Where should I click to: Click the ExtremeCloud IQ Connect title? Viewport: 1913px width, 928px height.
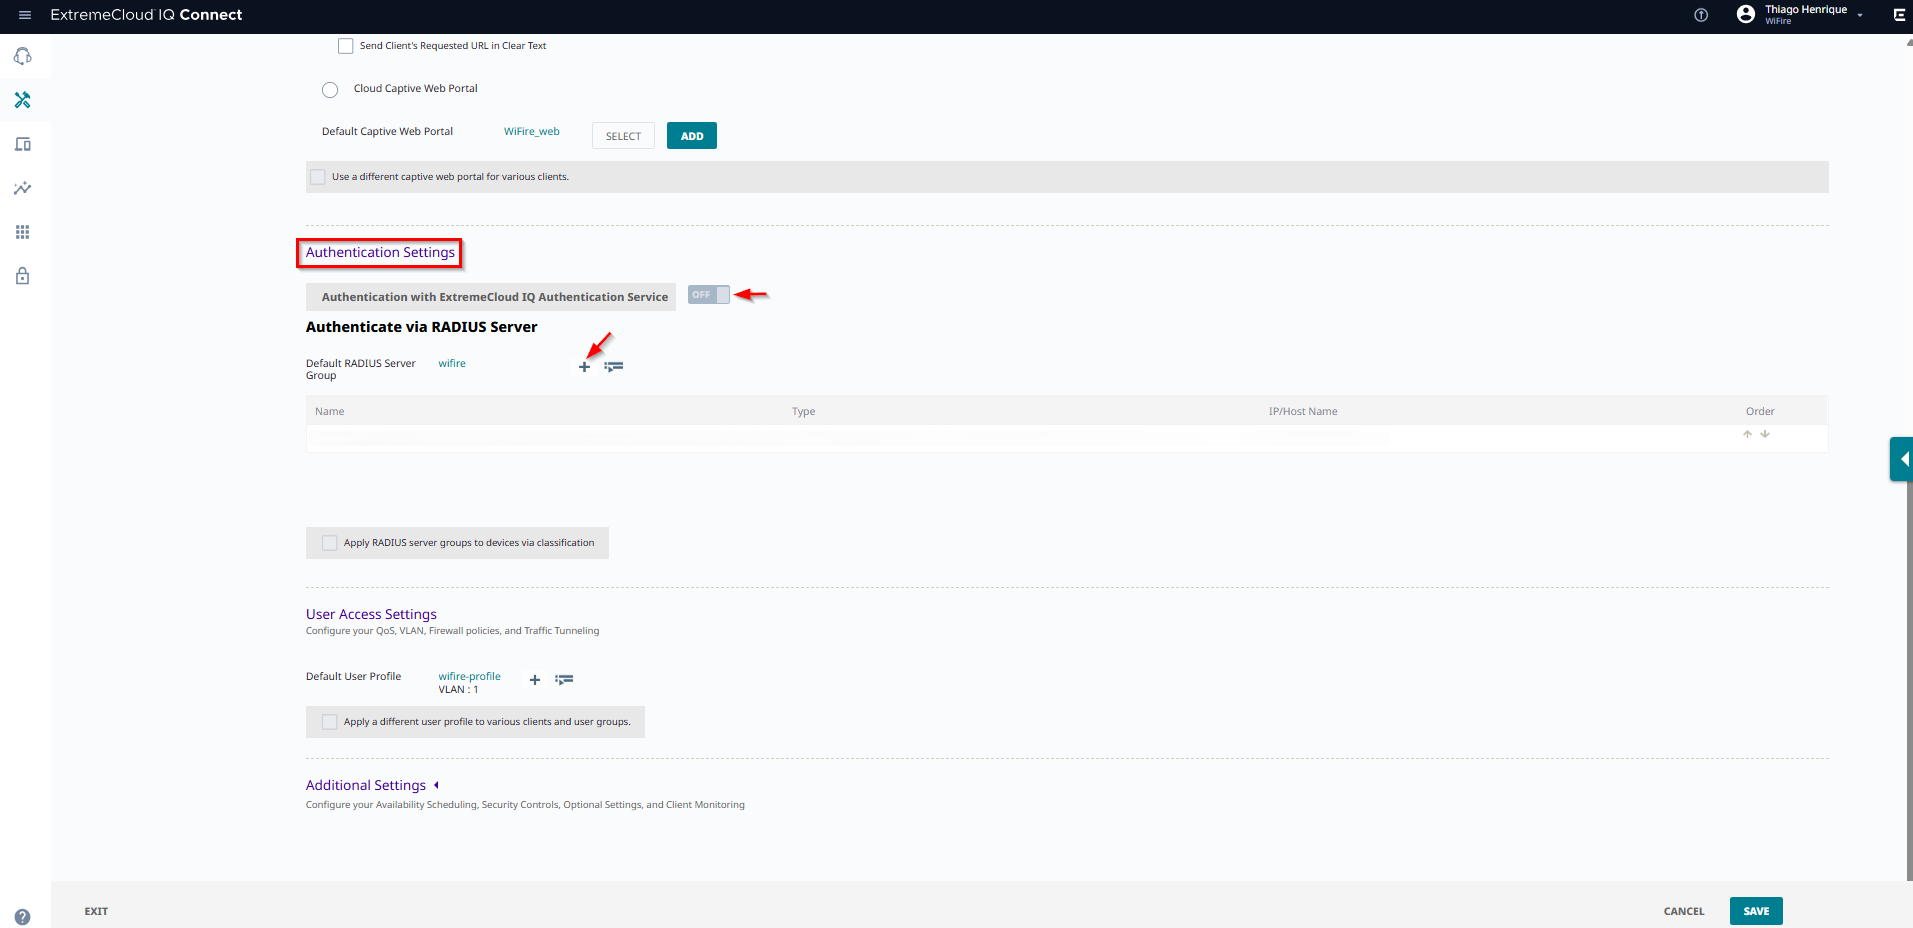tap(146, 15)
